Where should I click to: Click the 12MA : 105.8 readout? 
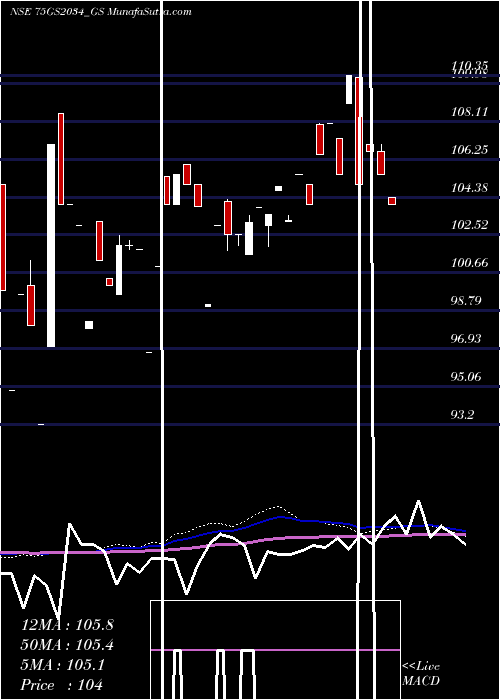pyautogui.click(x=67, y=625)
